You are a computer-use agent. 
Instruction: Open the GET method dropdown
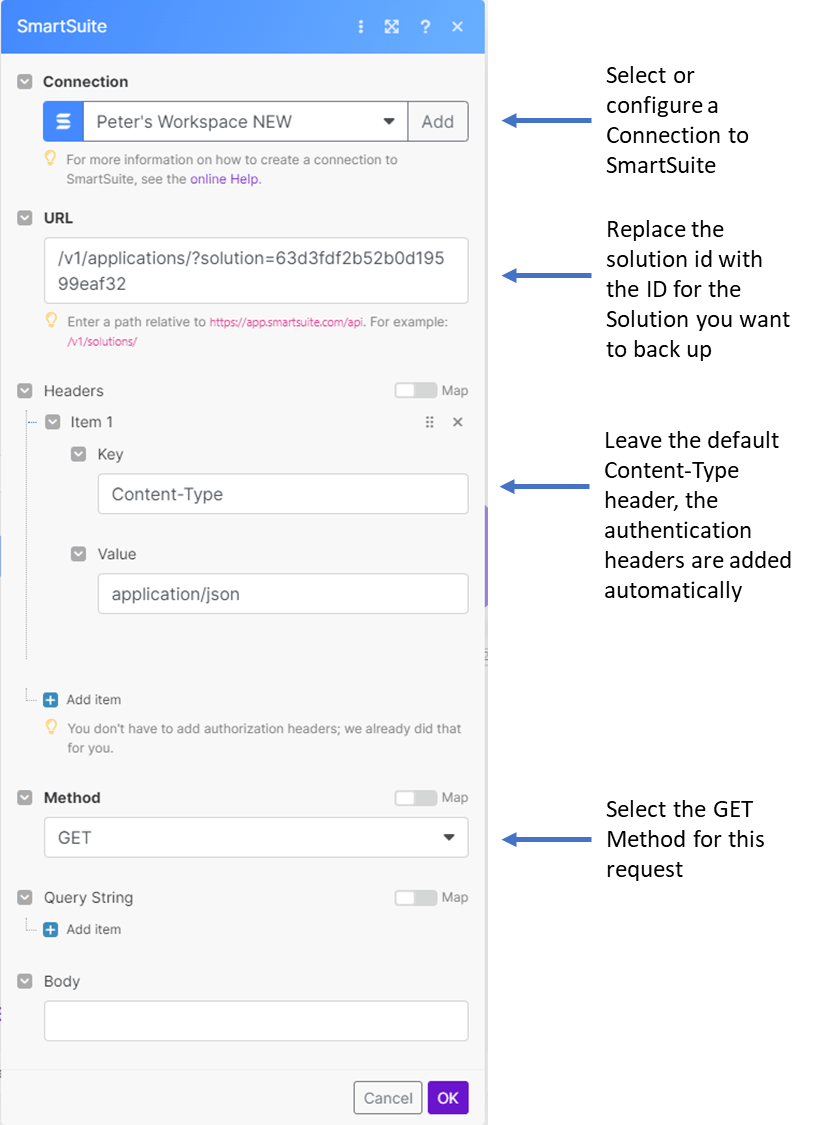click(256, 838)
